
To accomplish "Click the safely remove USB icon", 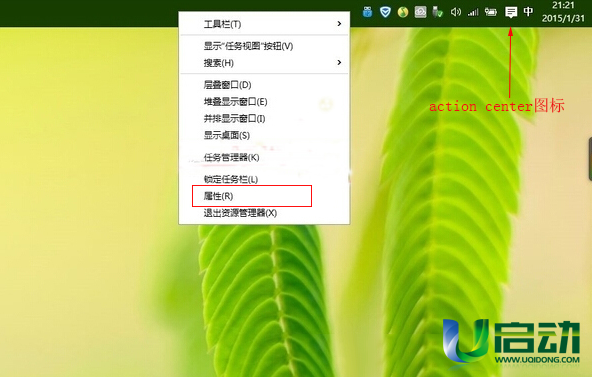I will click(x=438, y=12).
